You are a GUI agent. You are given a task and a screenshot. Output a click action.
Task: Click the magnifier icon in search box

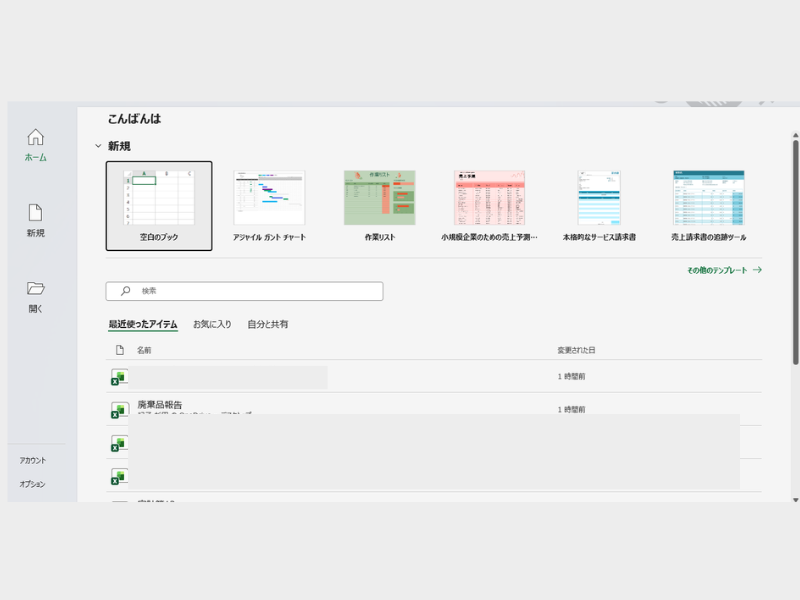click(x=125, y=291)
